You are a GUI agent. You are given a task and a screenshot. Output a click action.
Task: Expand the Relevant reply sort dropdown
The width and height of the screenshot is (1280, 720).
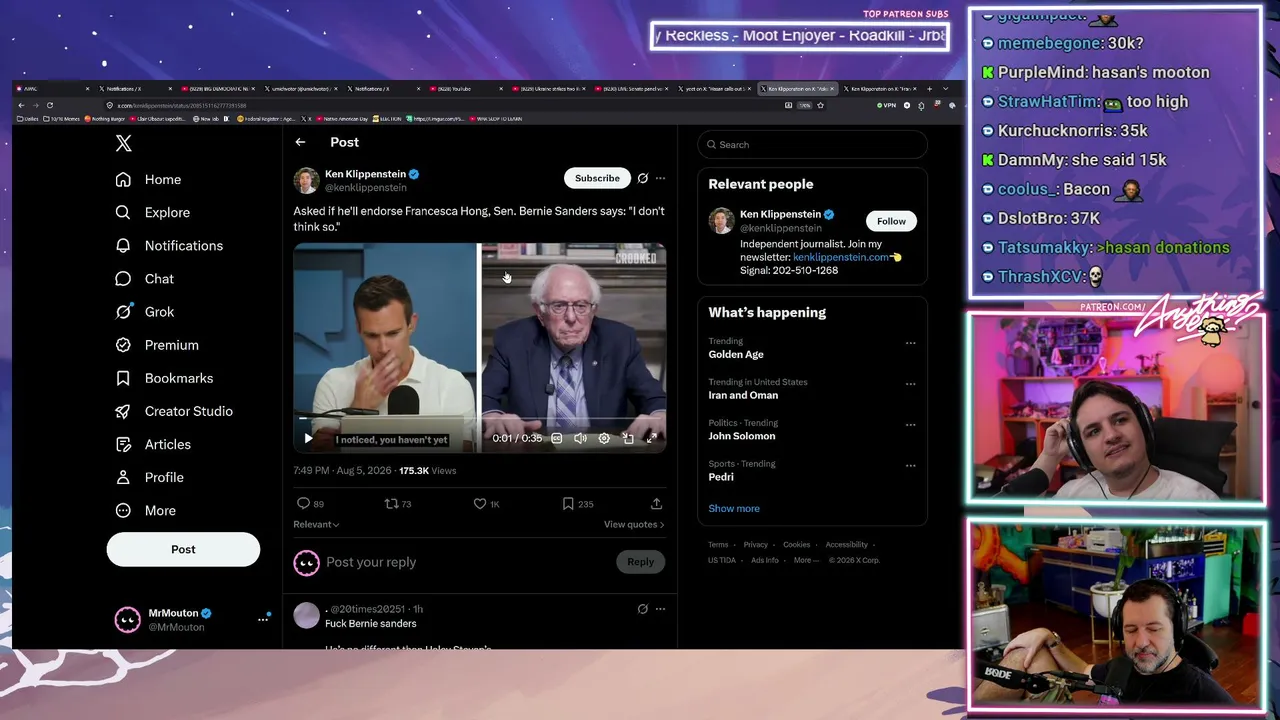pos(316,524)
